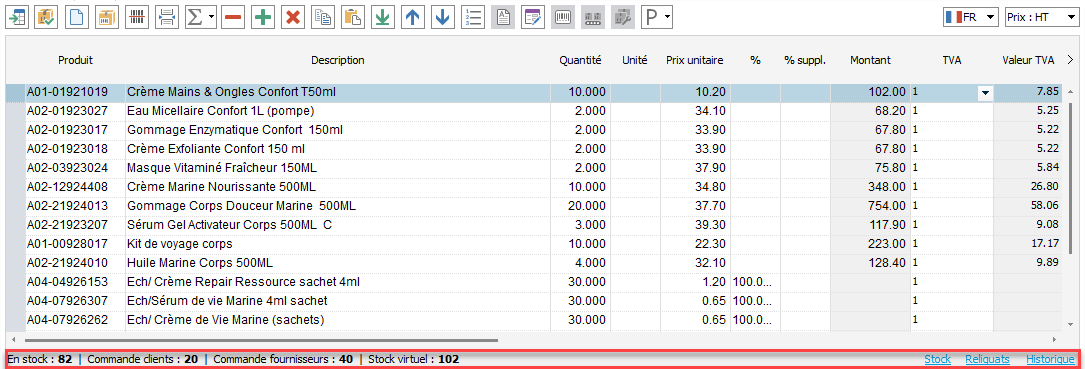Screen dimensions: 1085x369
Task: Click the purple note edit icon
Action: [x=533, y=17]
